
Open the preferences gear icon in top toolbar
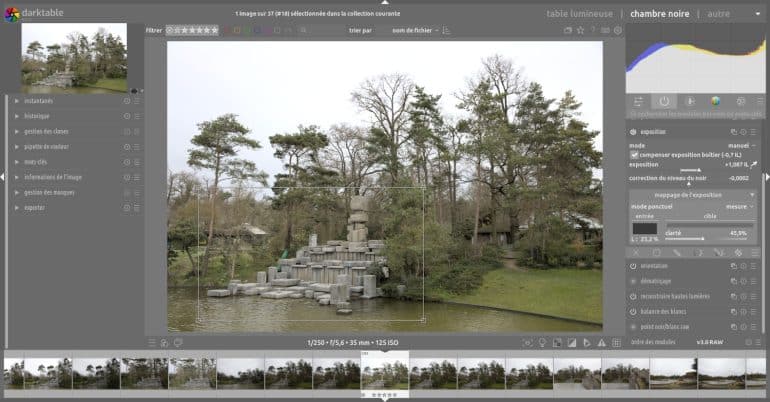(x=617, y=31)
